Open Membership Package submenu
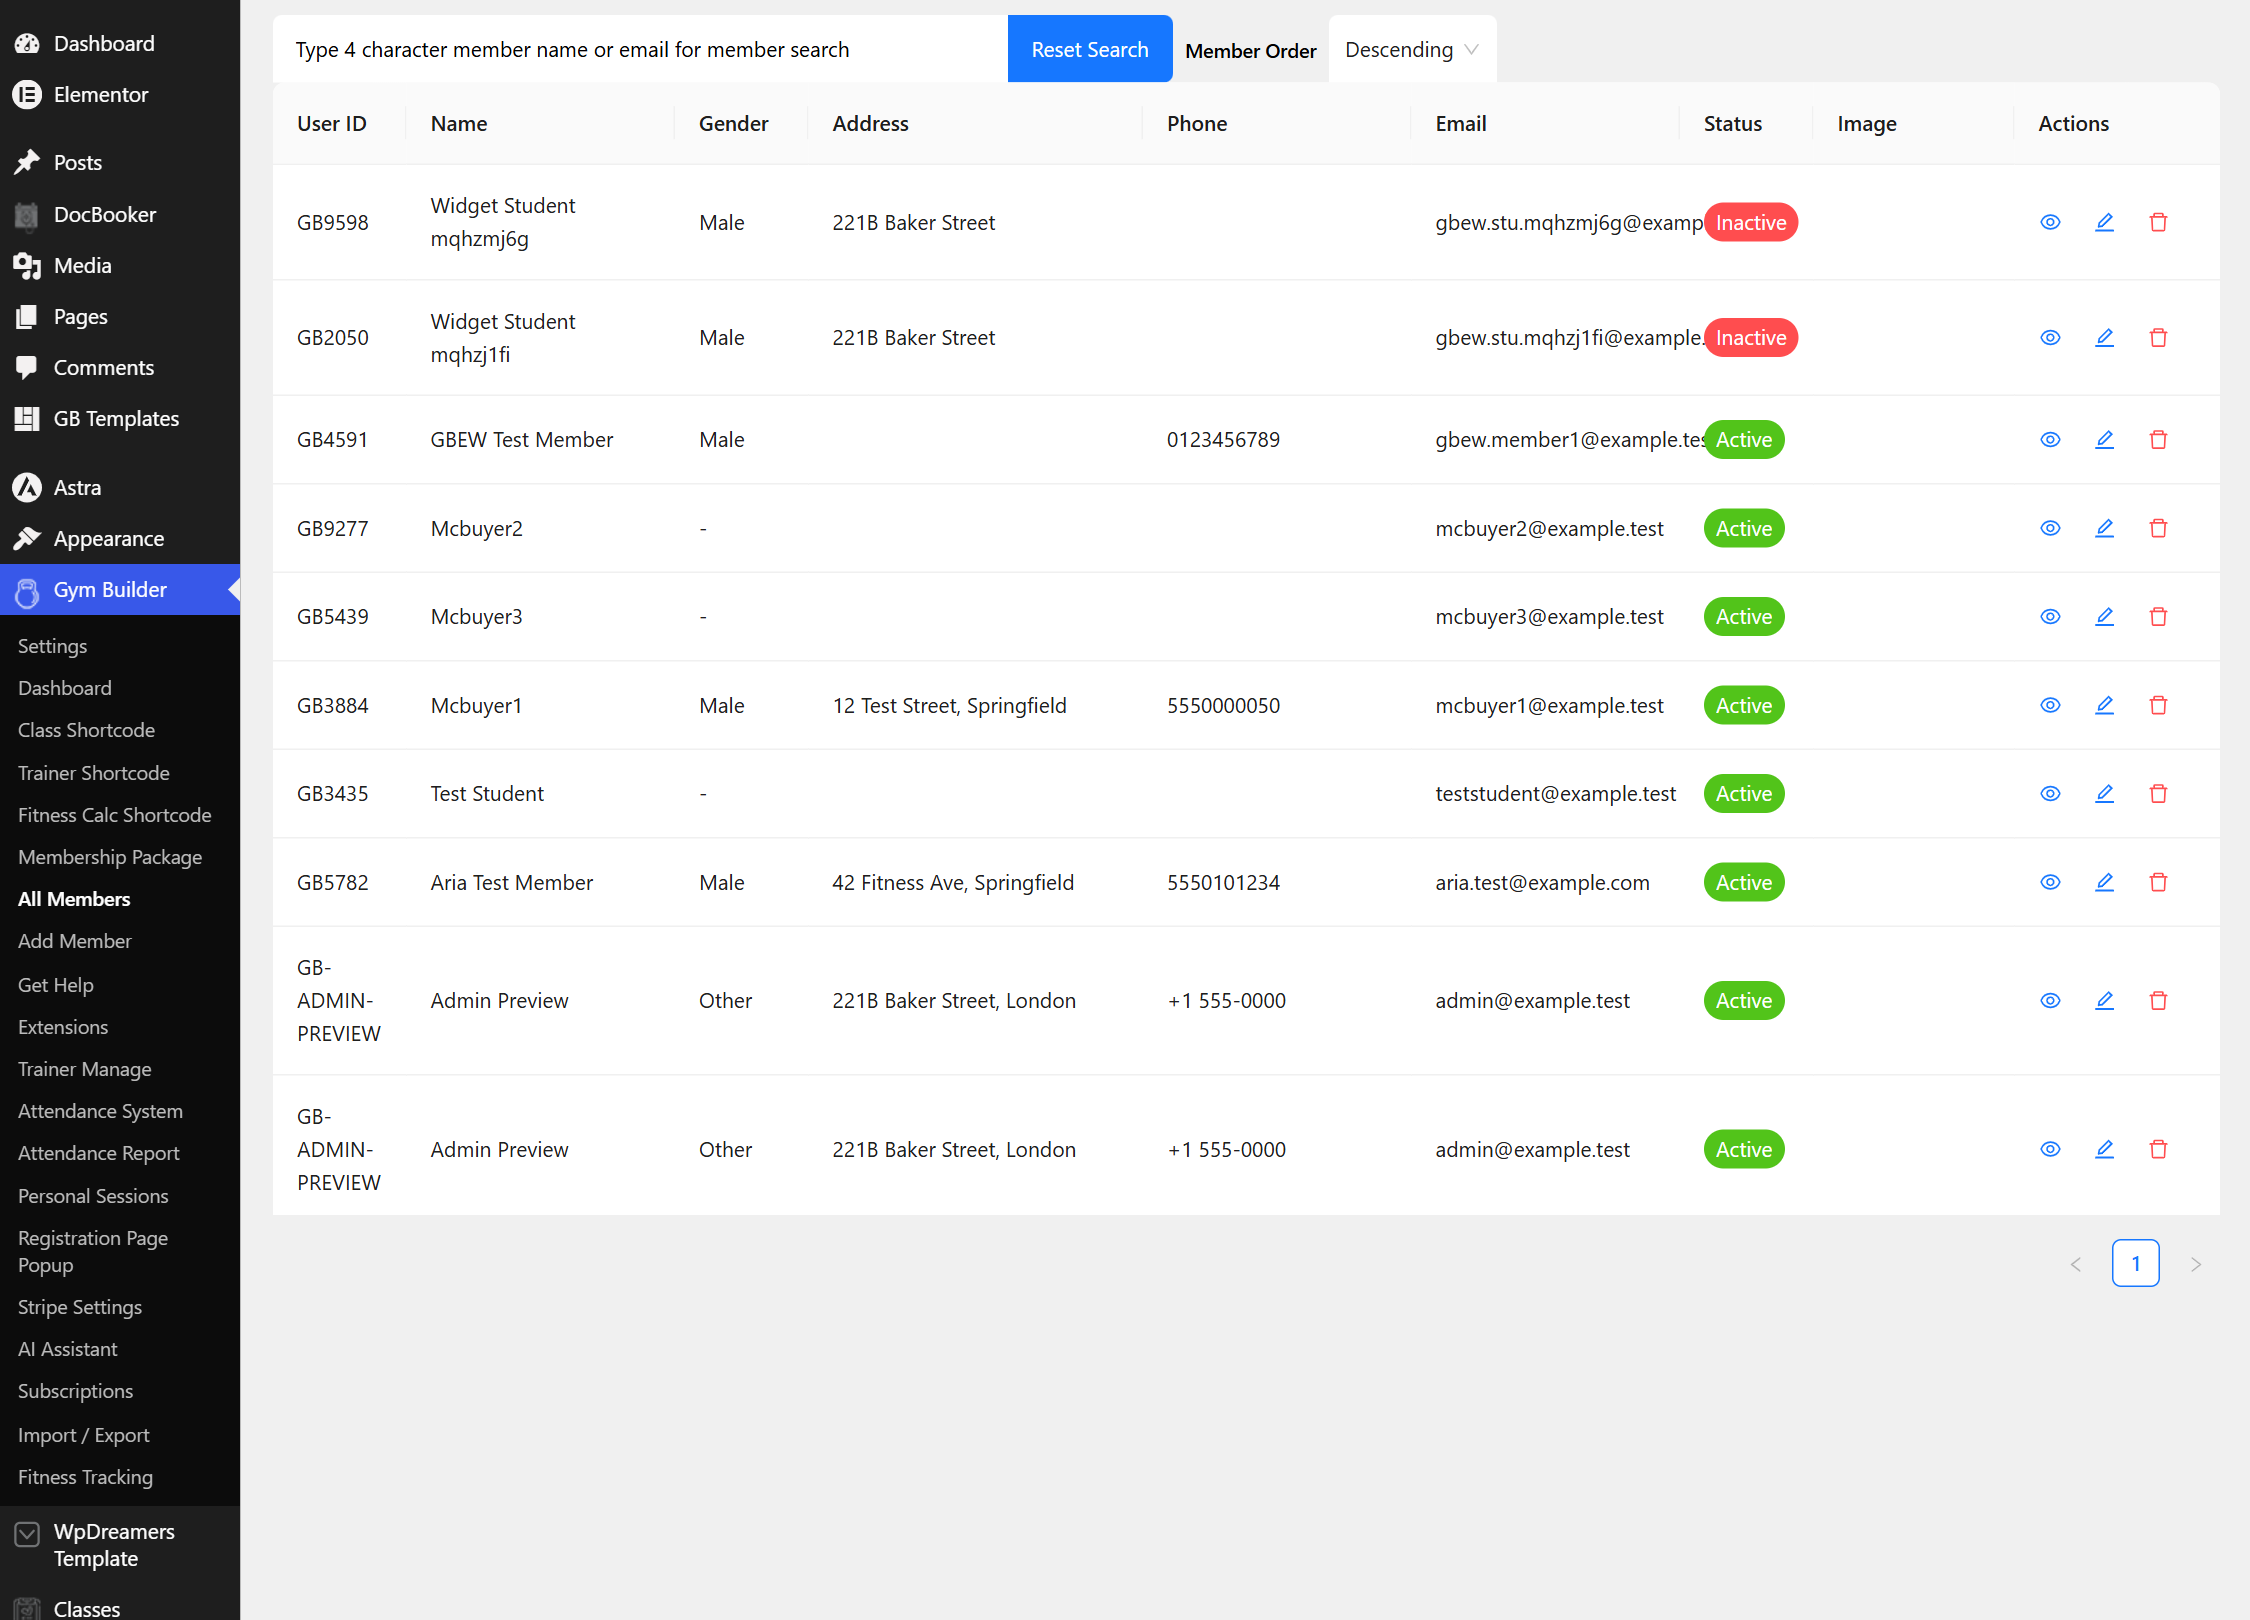 pos(110,857)
